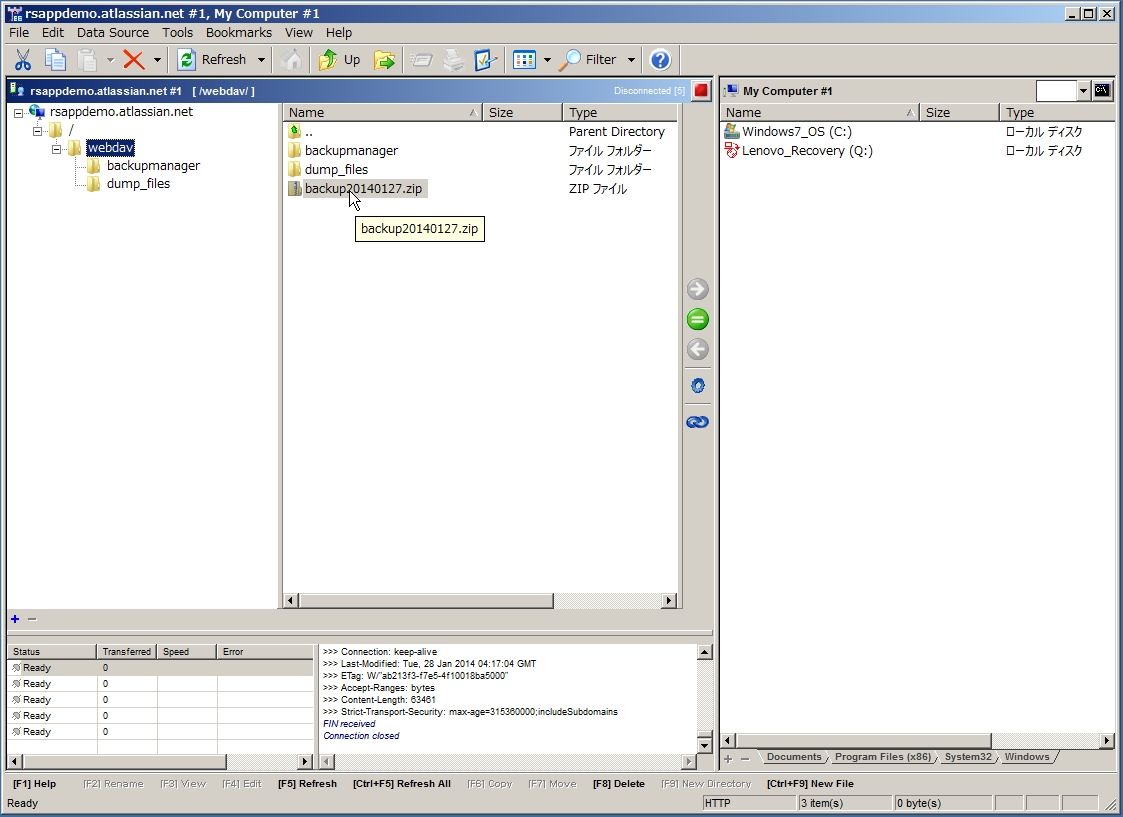Click the Paste clipboard toolbar icon

[x=87, y=60]
